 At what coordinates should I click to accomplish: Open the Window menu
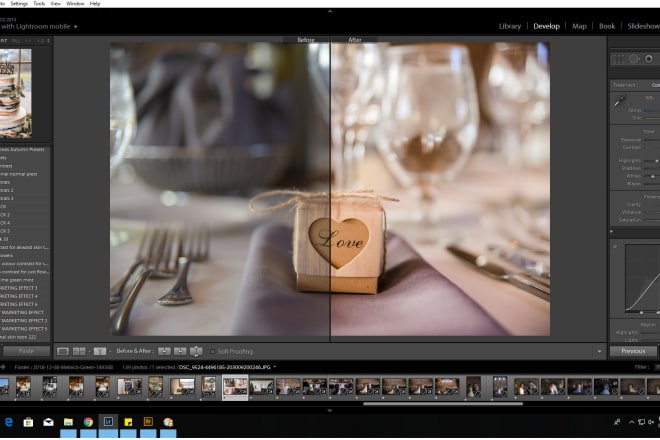pyautogui.click(x=74, y=4)
